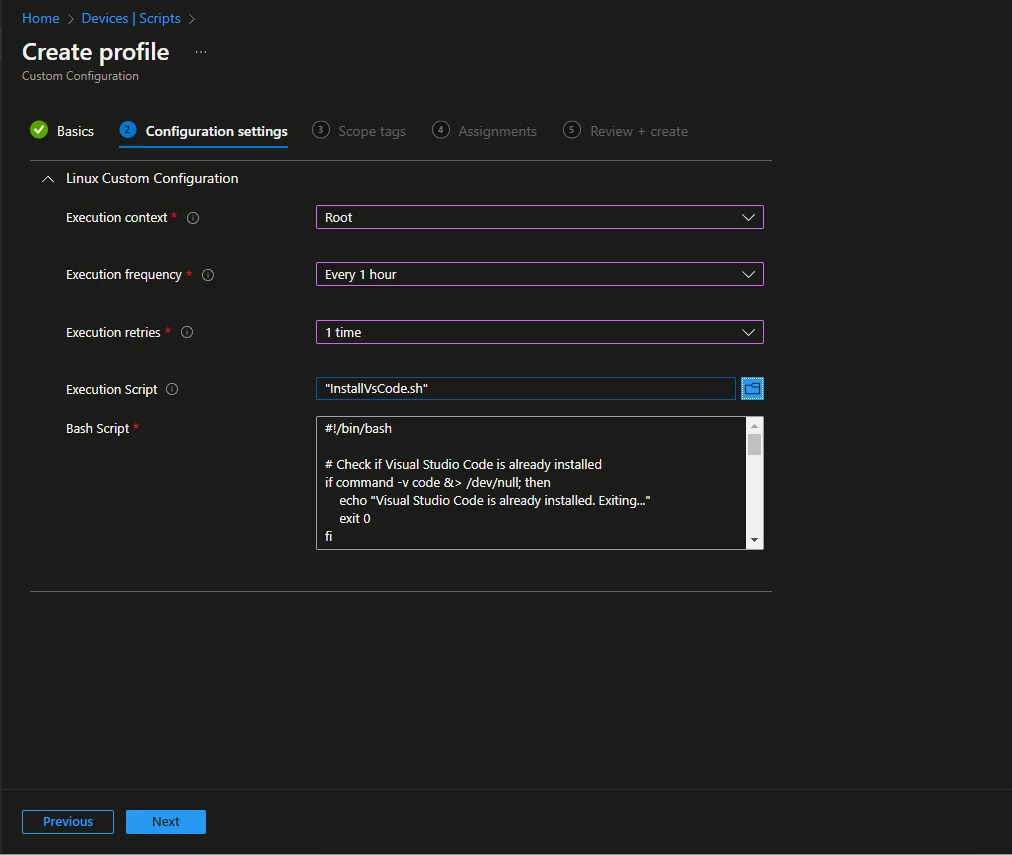Click the info icon beside Execution retries
The image size is (1012, 855).
click(x=187, y=332)
